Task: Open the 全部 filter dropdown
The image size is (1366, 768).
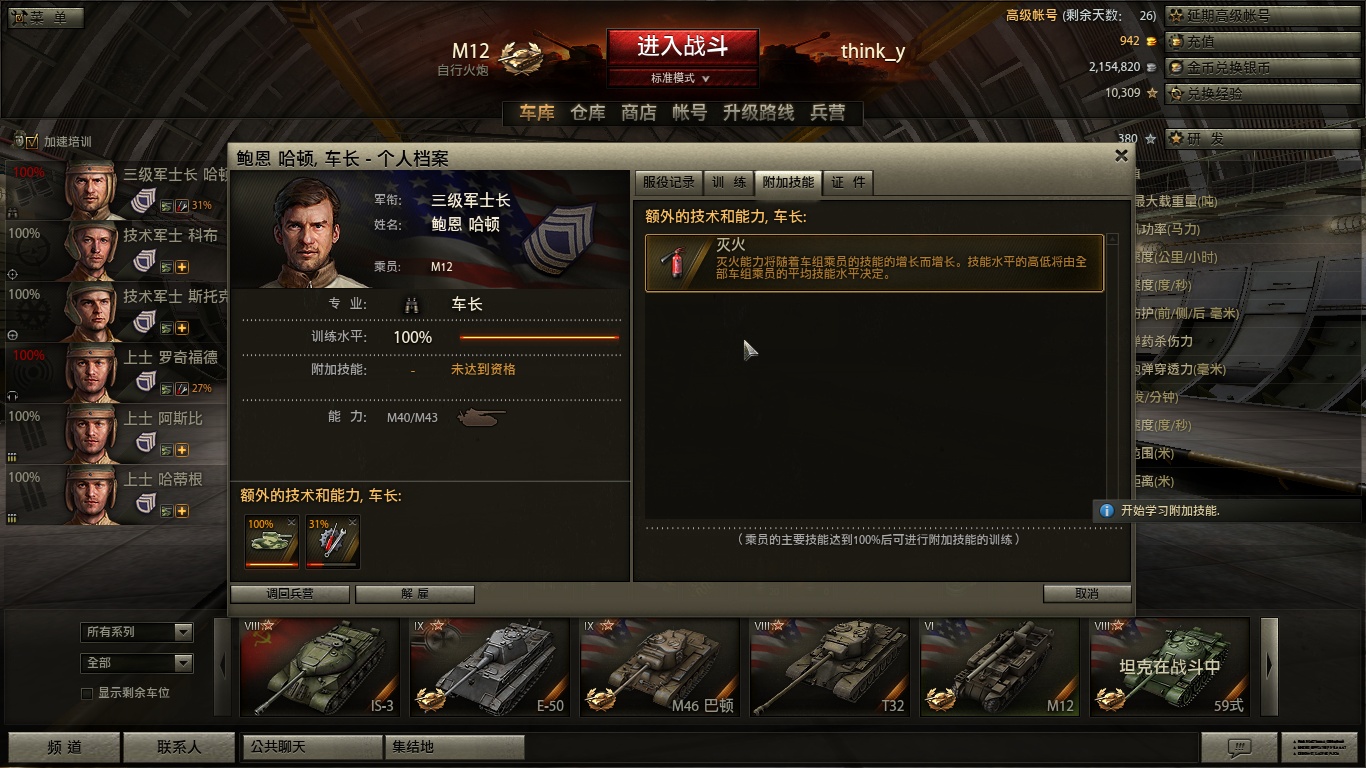Action: click(136, 663)
